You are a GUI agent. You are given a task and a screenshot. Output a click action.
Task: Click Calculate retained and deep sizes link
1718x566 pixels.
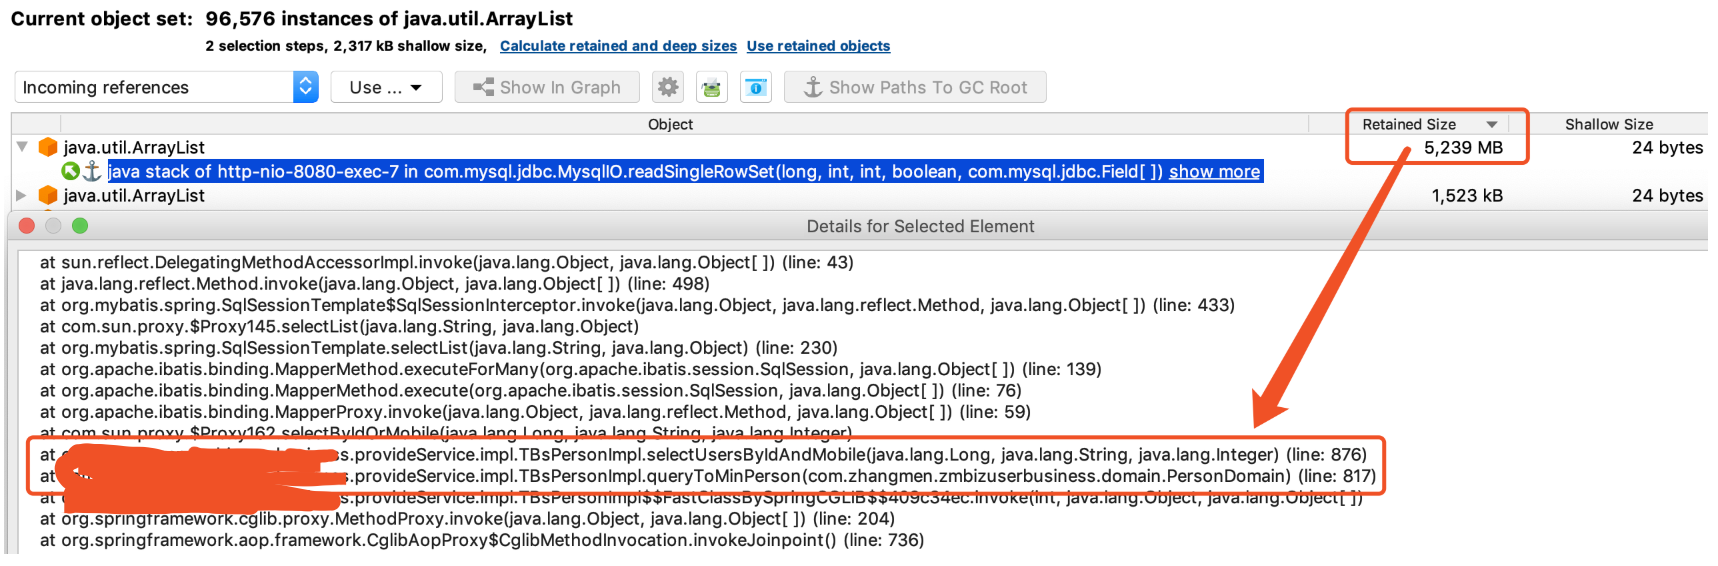tap(618, 46)
